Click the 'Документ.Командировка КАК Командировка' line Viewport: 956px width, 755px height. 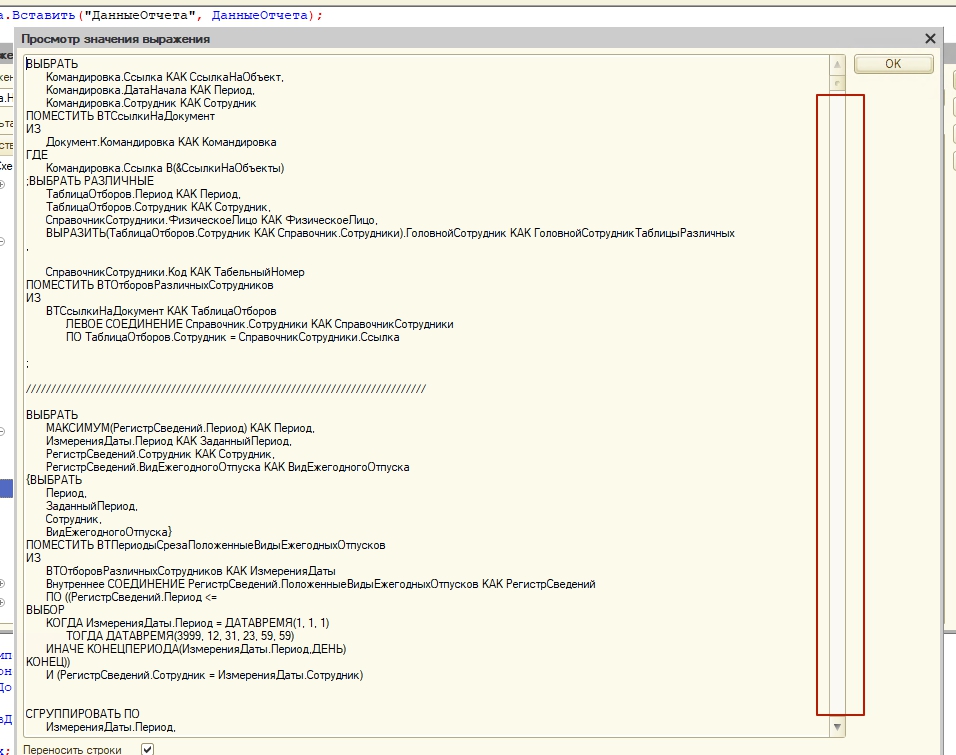coord(160,142)
